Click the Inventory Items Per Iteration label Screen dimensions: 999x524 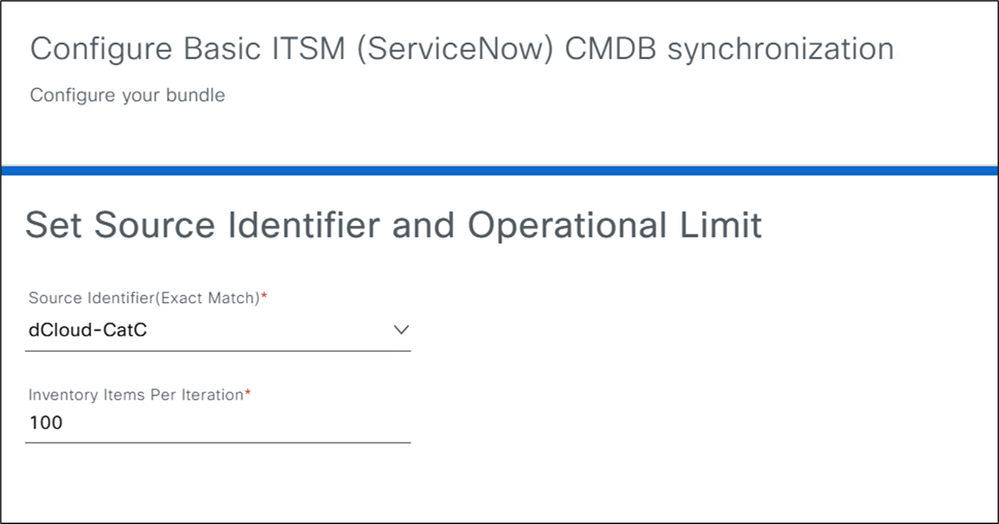click(x=135, y=395)
